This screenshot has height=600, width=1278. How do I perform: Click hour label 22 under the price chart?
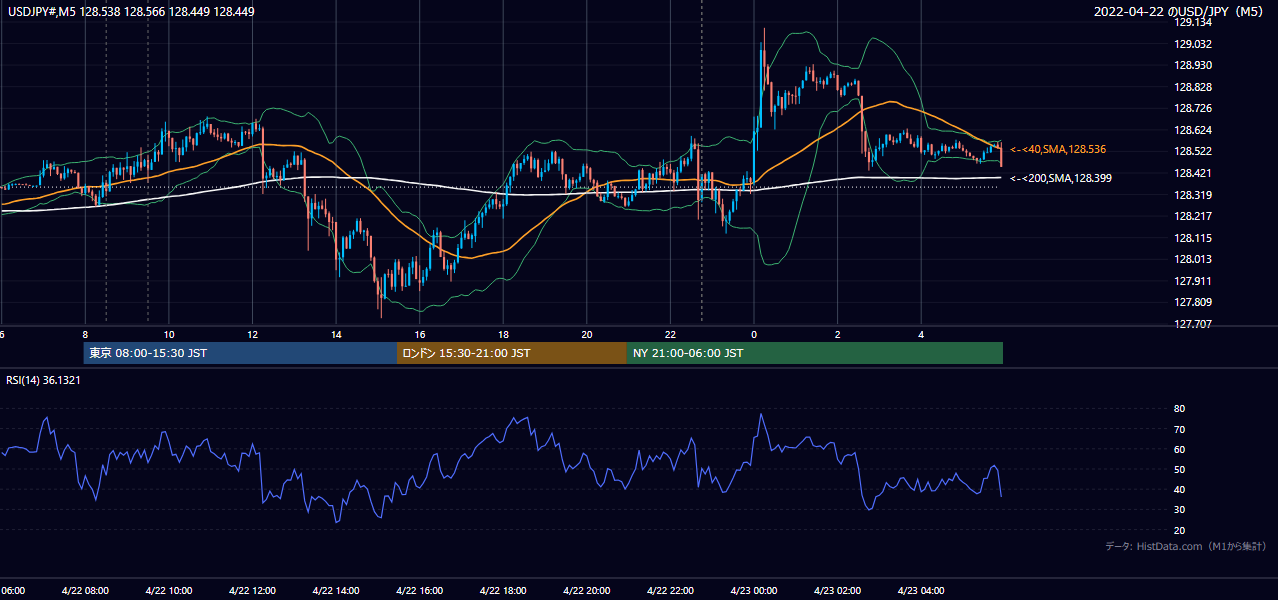(670, 335)
